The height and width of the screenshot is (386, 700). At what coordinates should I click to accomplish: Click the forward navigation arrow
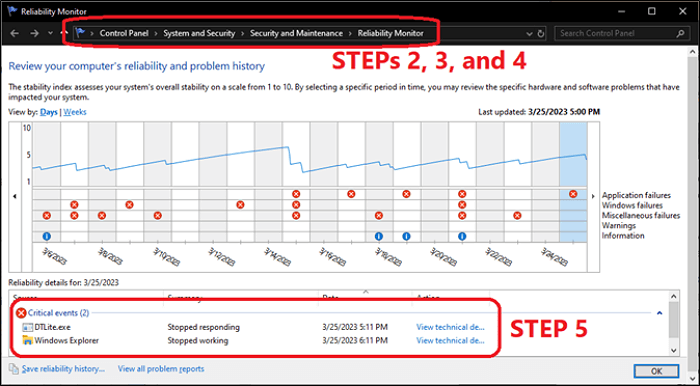[34, 33]
